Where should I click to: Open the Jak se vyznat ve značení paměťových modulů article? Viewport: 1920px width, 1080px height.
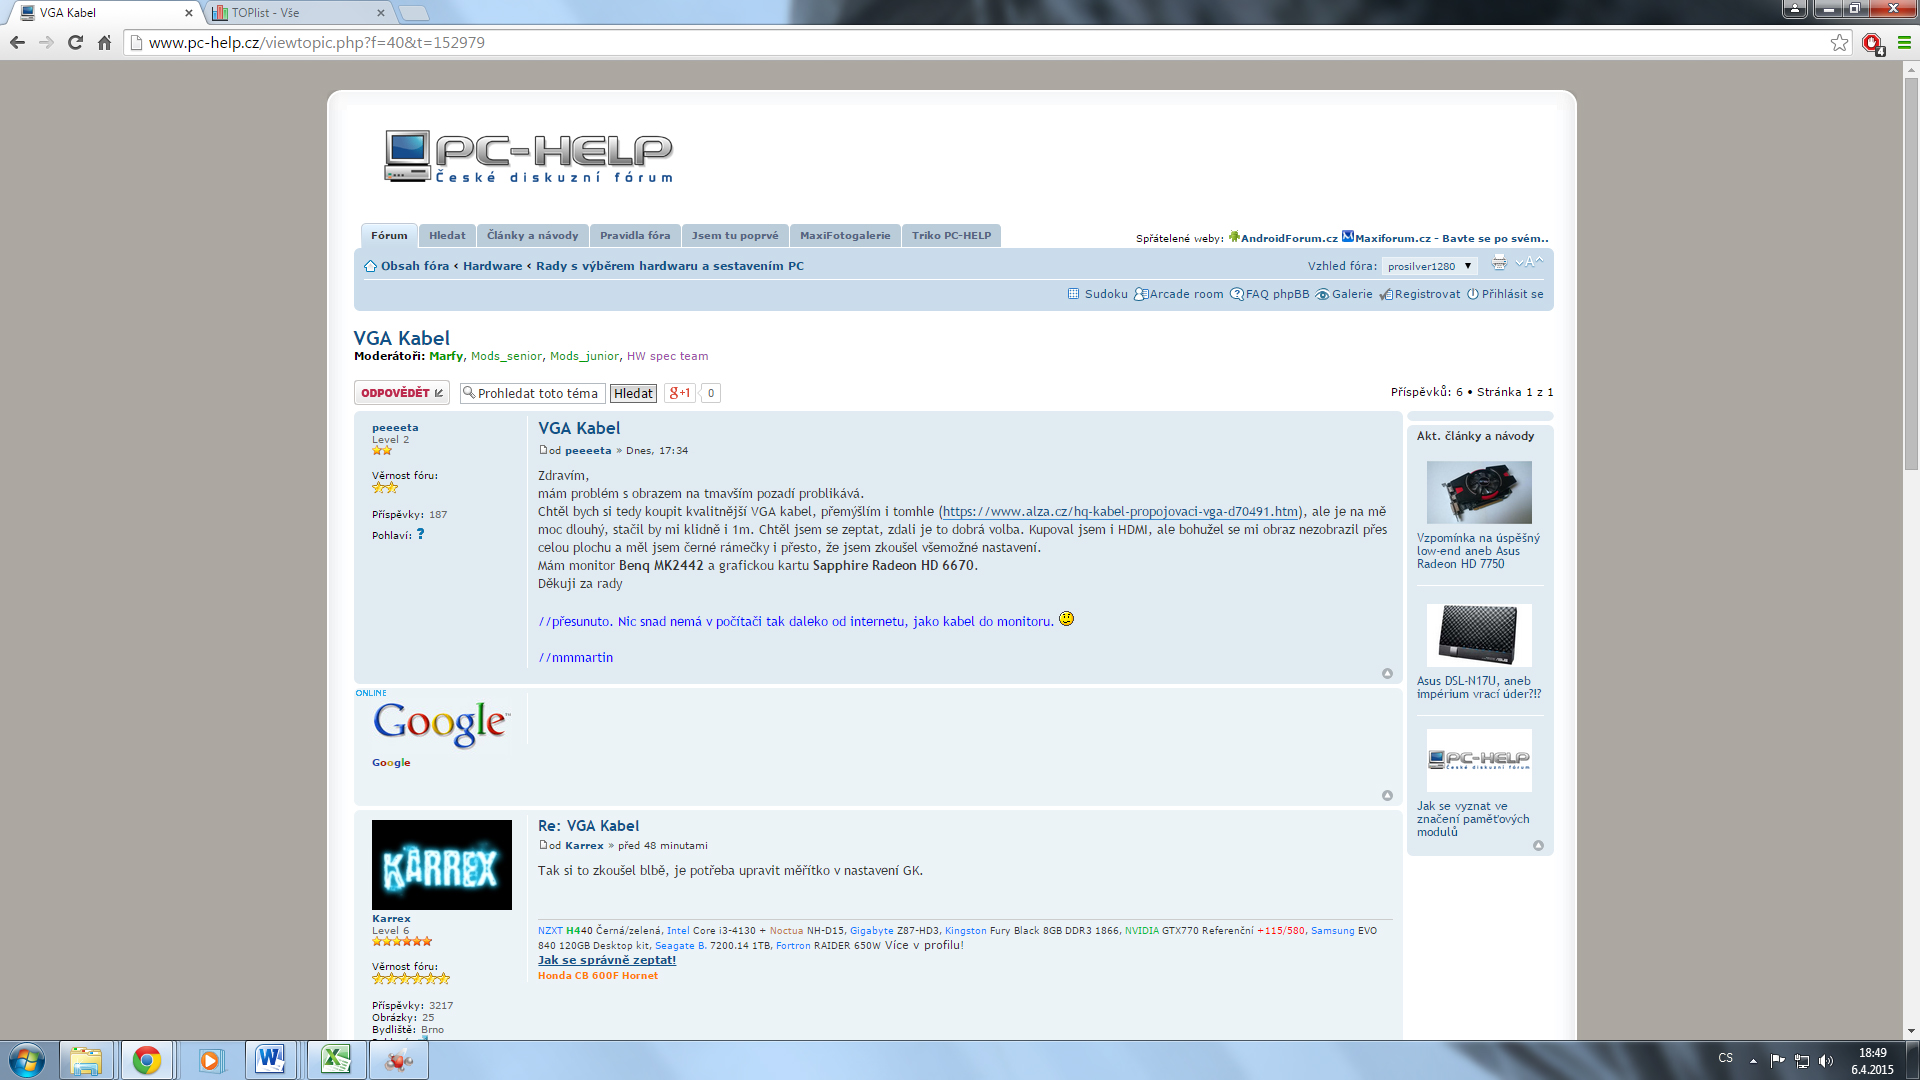1473,819
